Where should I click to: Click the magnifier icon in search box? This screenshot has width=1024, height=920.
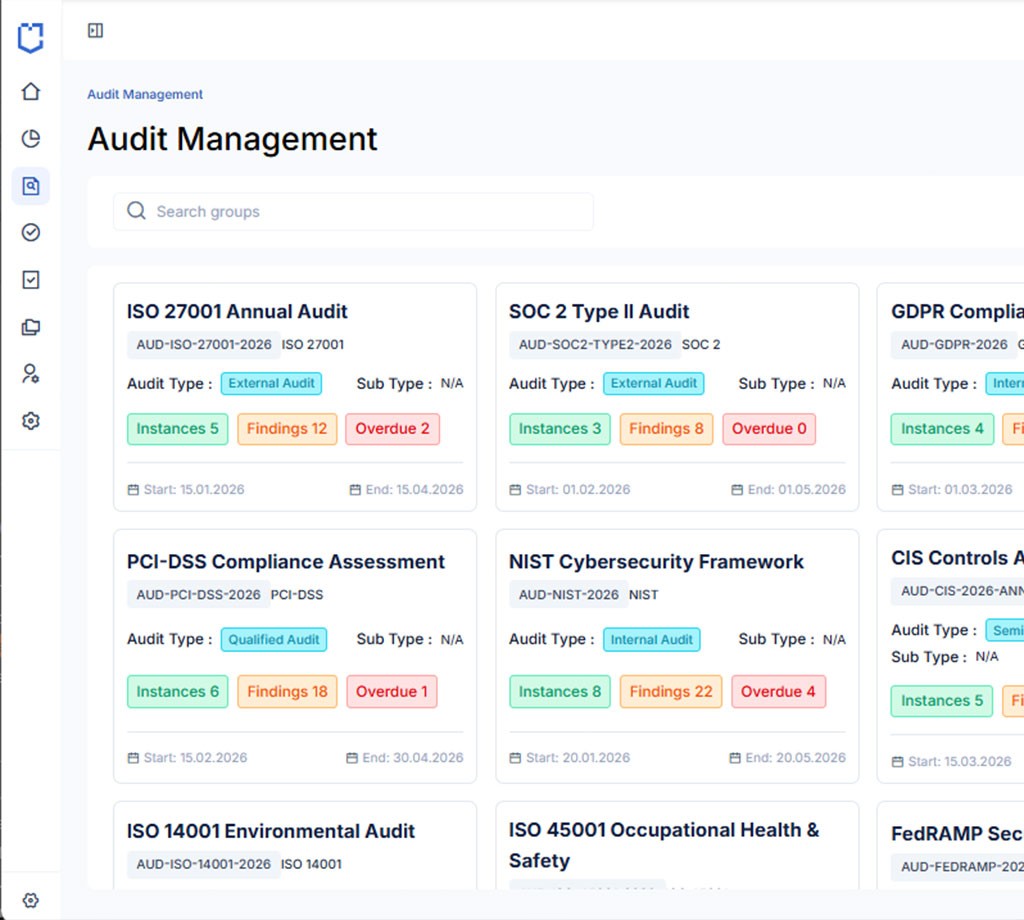coord(136,211)
